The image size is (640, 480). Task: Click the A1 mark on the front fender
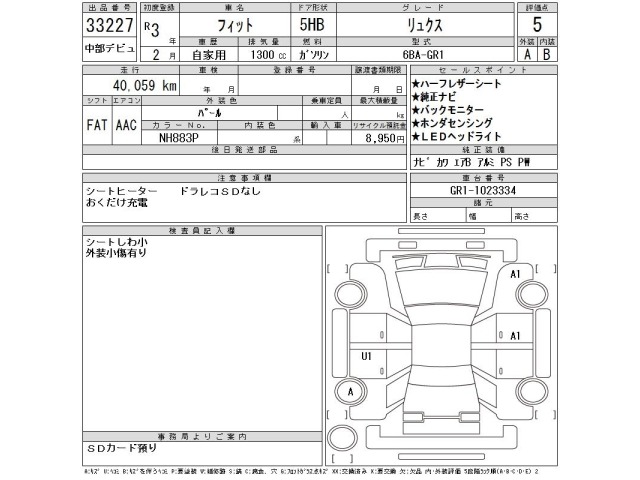coord(515,274)
